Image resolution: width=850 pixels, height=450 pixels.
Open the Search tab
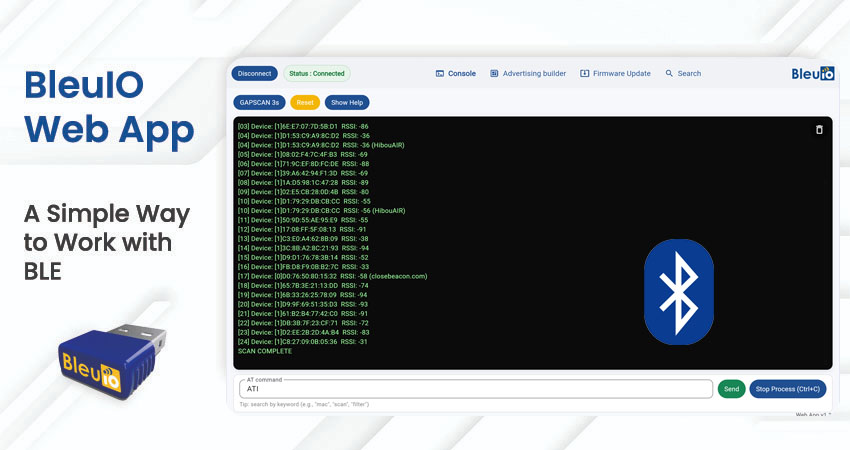(x=683, y=73)
